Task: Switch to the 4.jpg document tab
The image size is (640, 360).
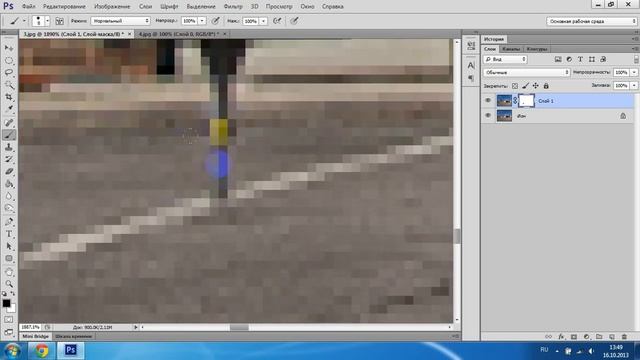Action: (179, 34)
